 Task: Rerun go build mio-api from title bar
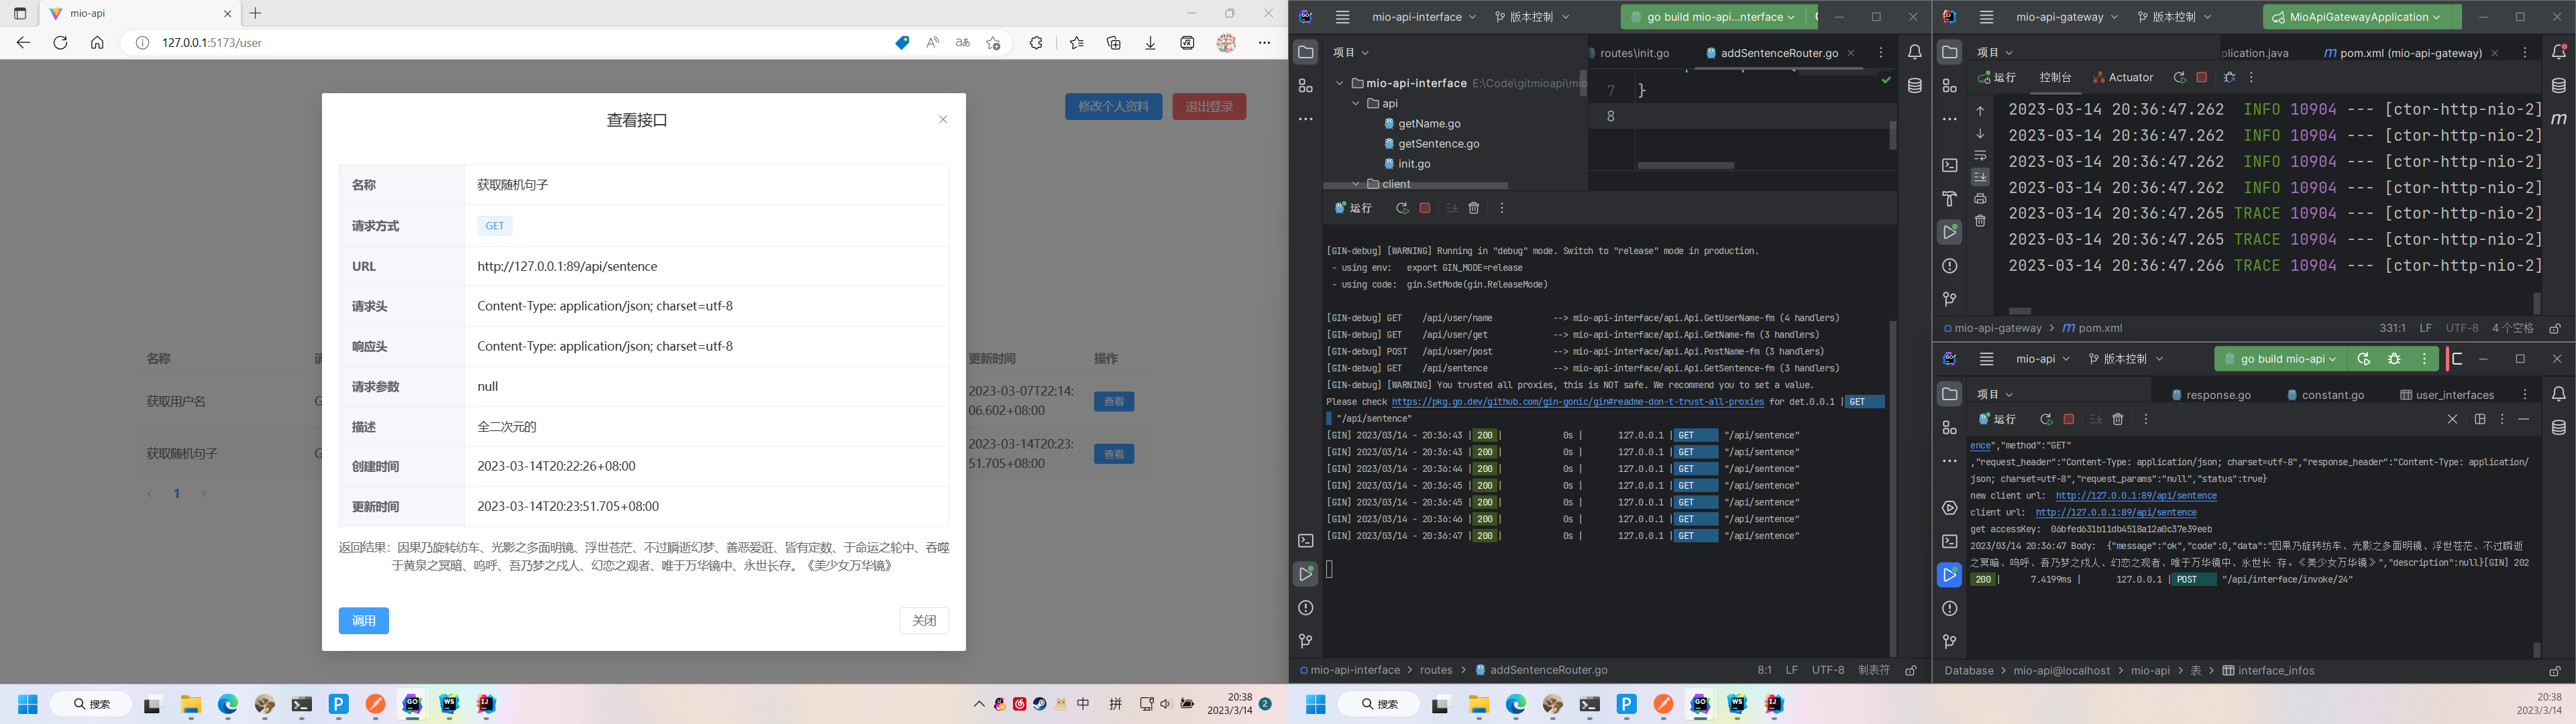2364,359
